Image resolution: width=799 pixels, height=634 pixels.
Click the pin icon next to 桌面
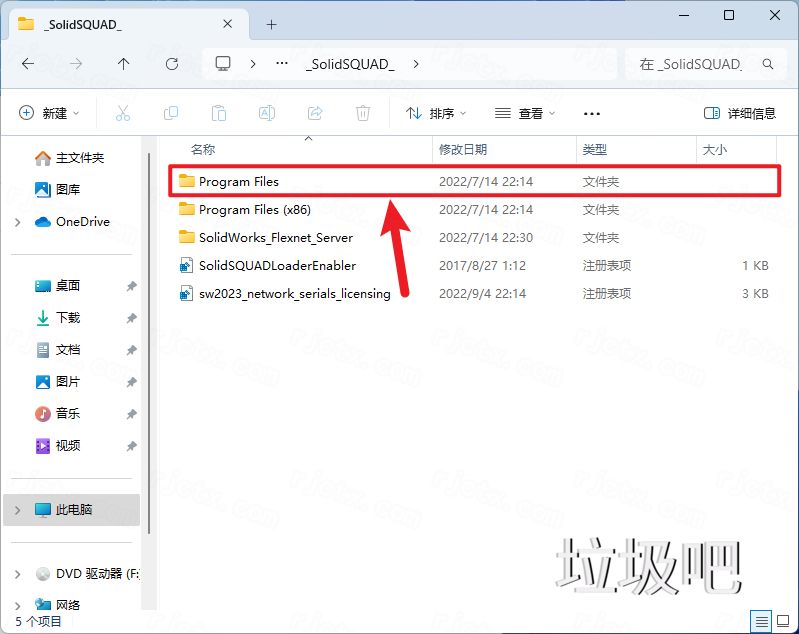pyautogui.click(x=131, y=286)
